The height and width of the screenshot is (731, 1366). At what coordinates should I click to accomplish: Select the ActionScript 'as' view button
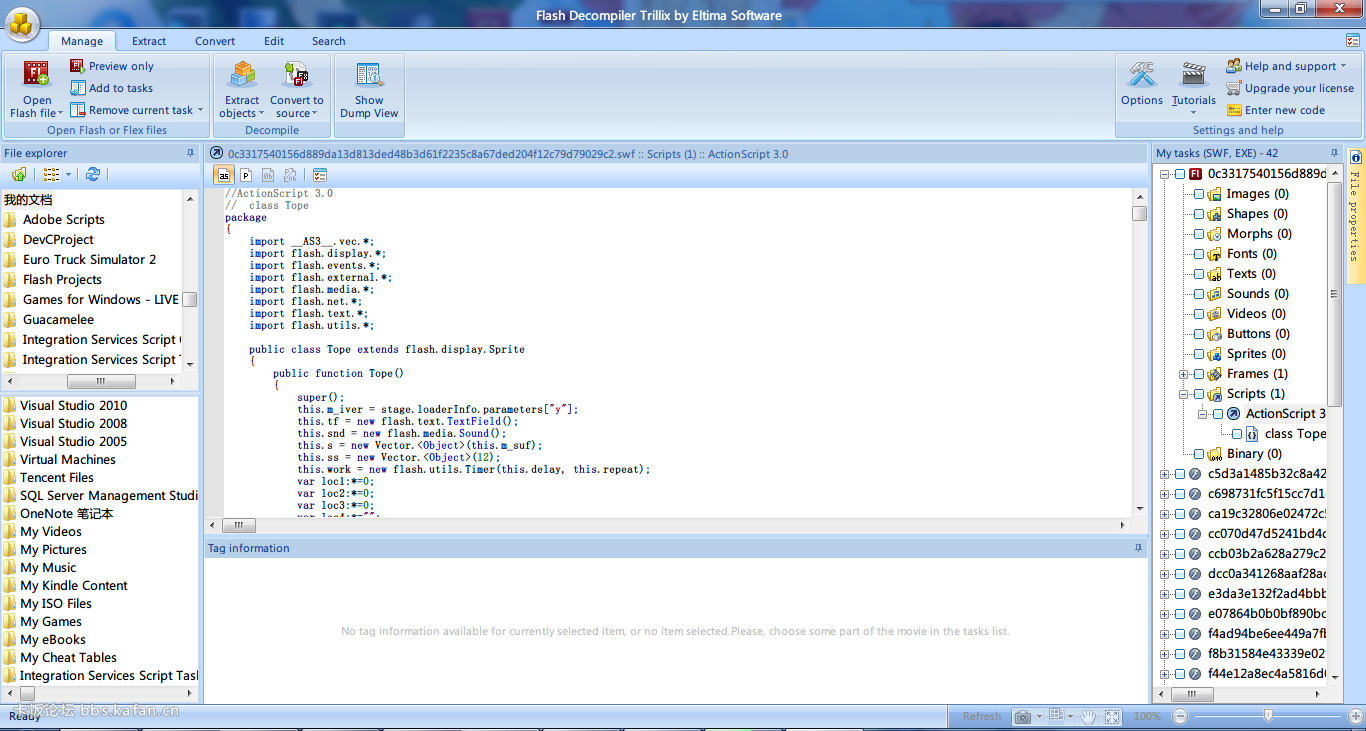click(x=224, y=175)
